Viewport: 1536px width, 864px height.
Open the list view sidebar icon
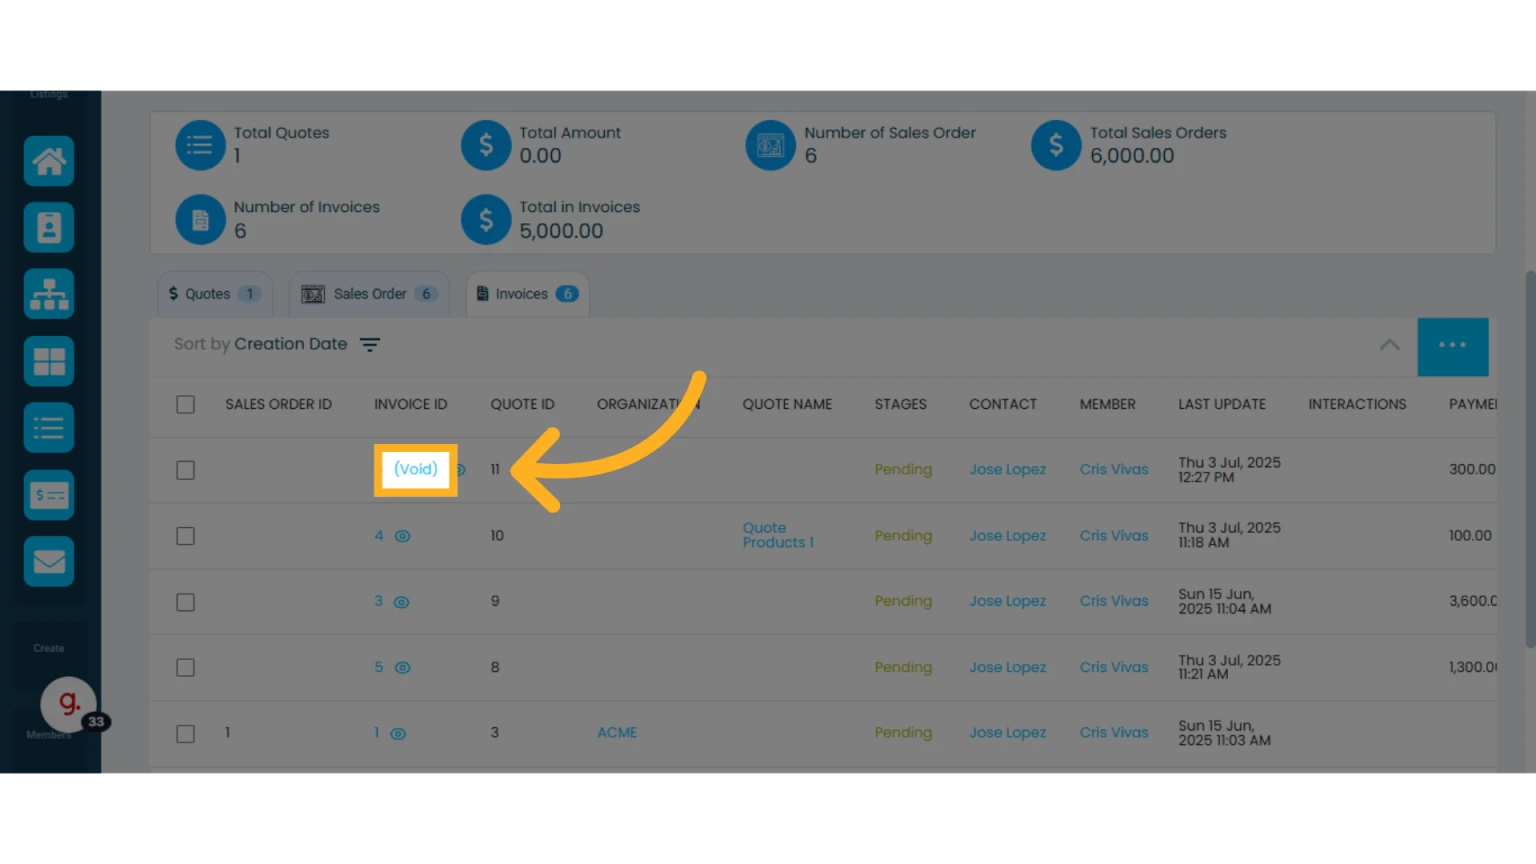coord(49,428)
